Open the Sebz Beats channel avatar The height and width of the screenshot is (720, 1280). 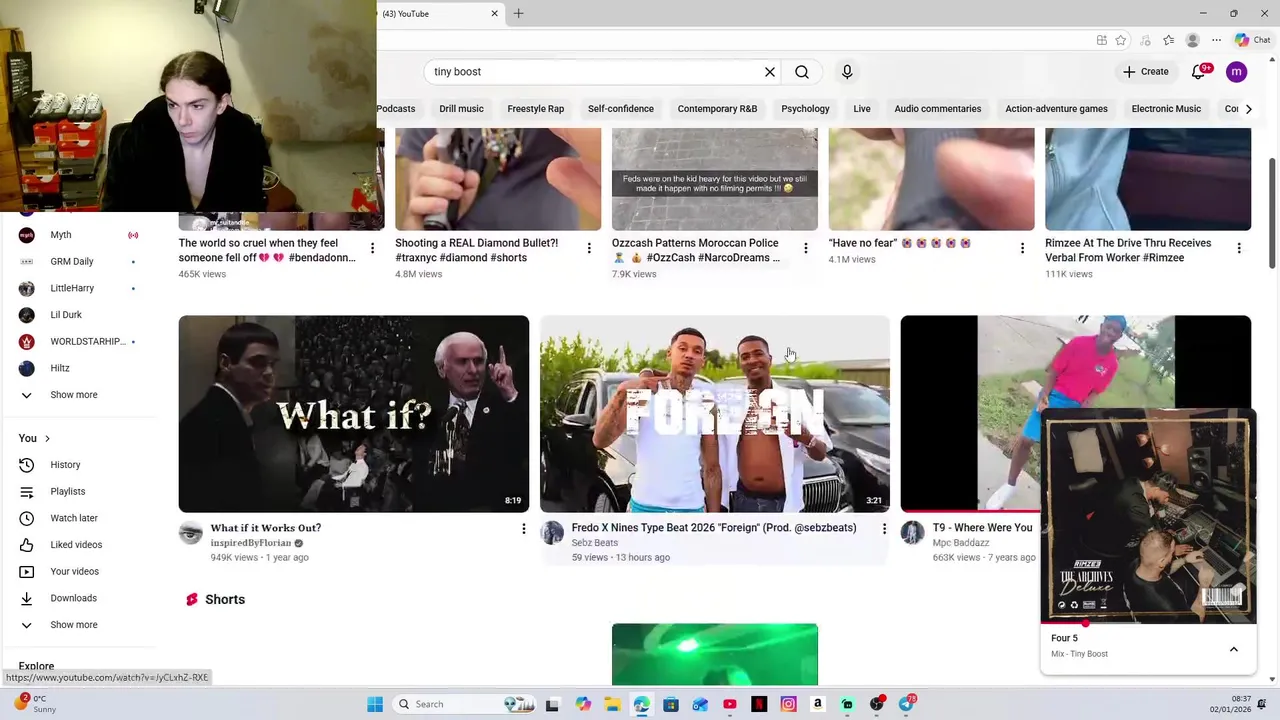pyautogui.click(x=552, y=533)
